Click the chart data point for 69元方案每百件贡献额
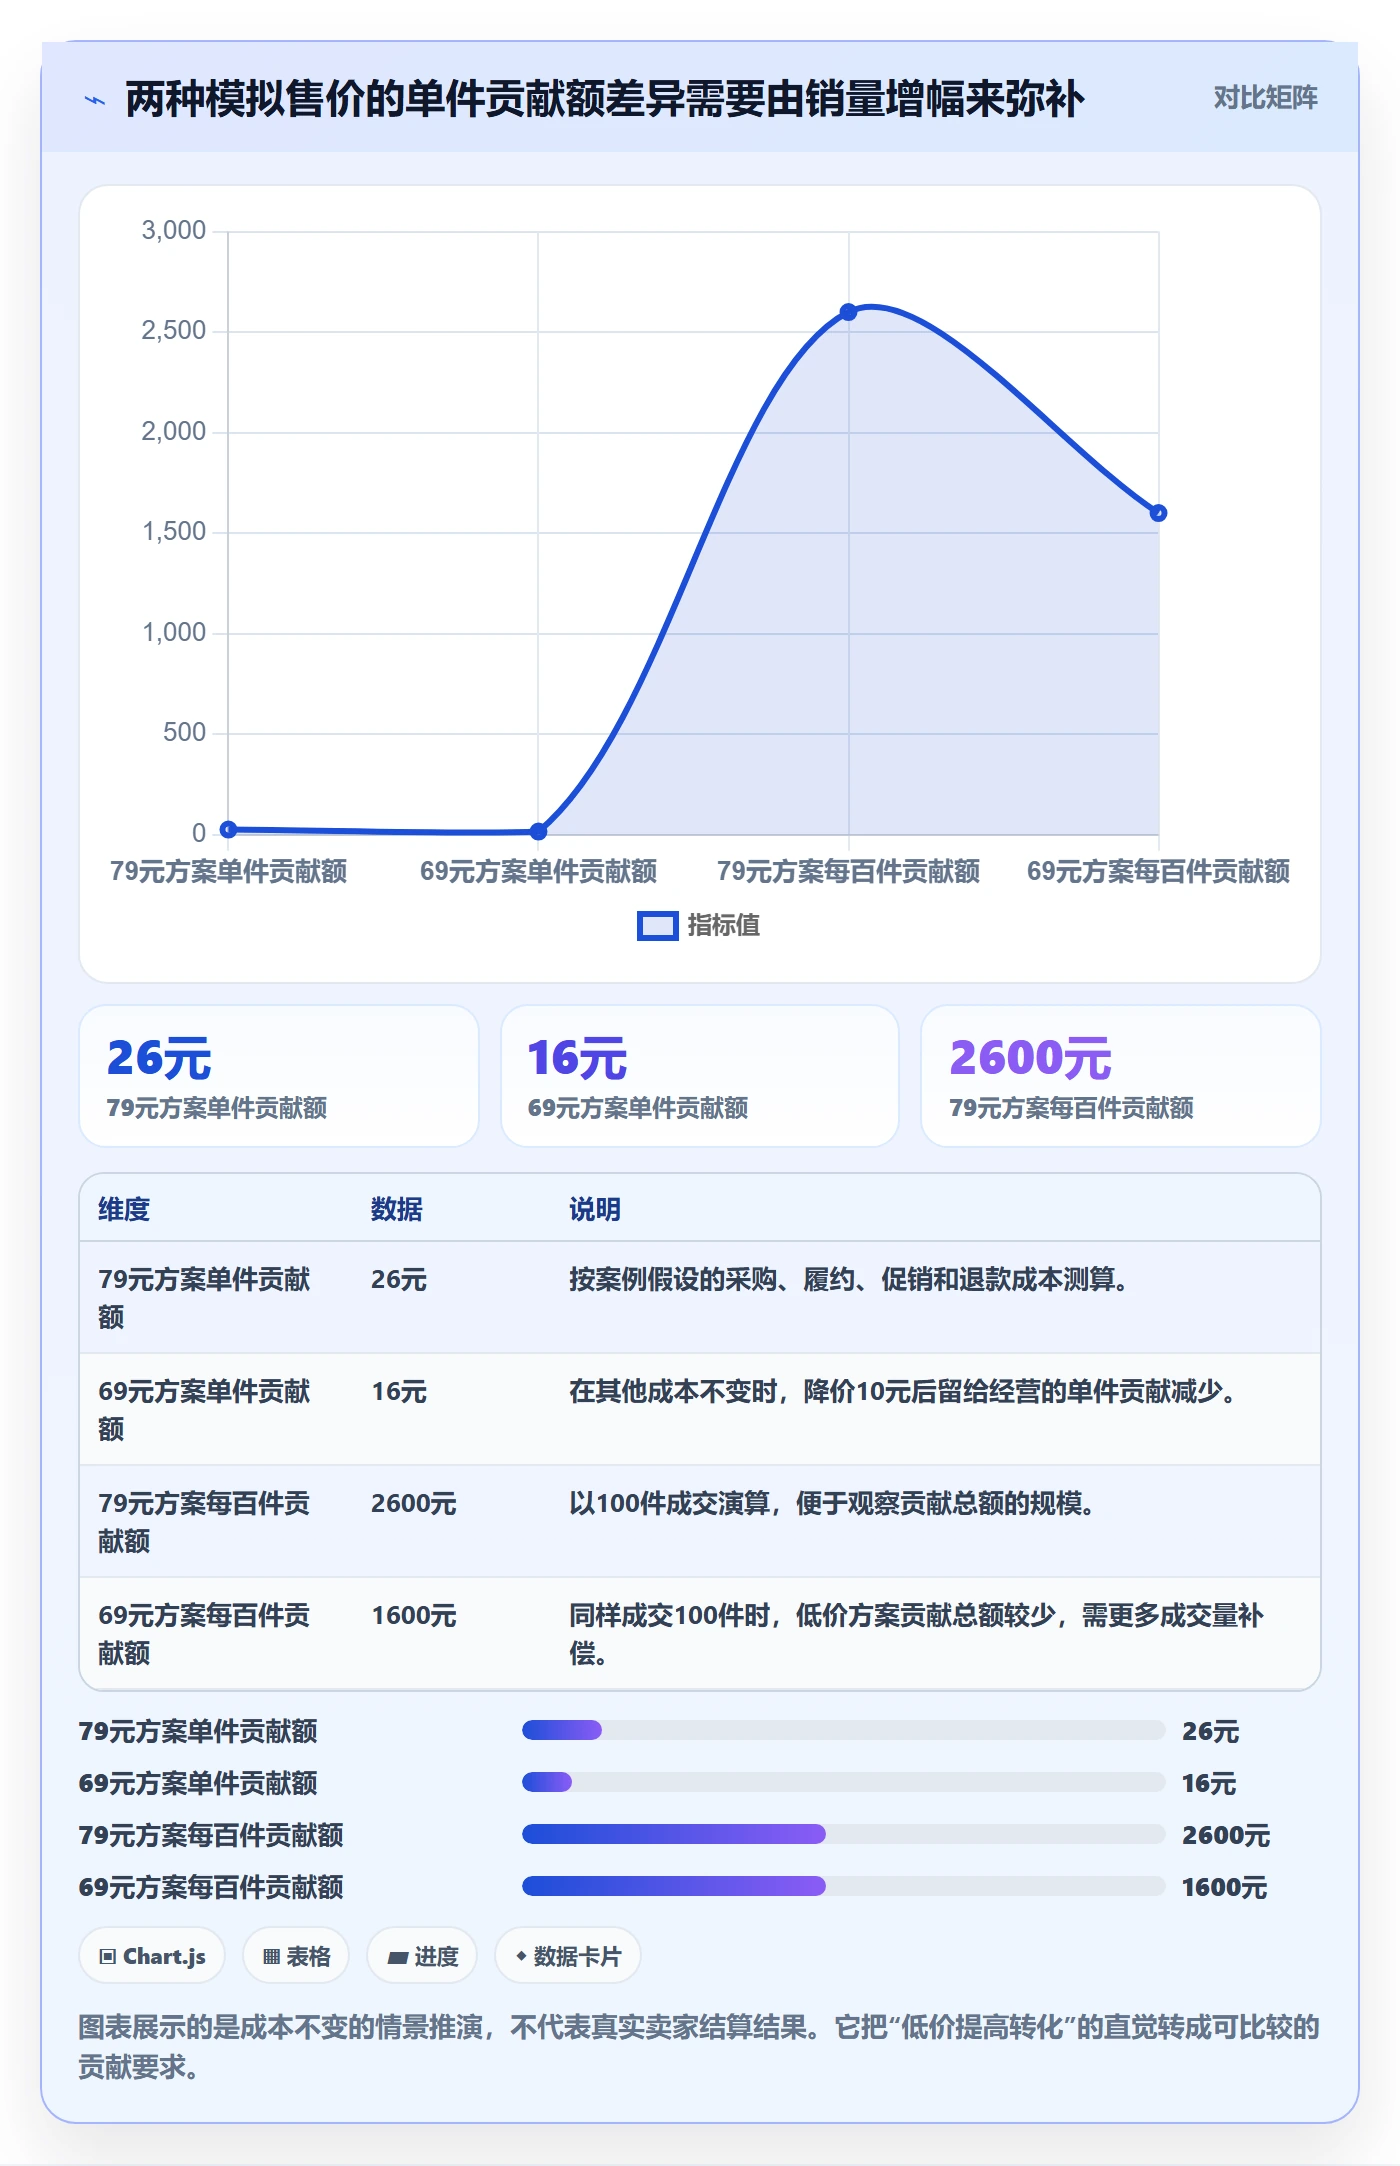 click(1158, 513)
